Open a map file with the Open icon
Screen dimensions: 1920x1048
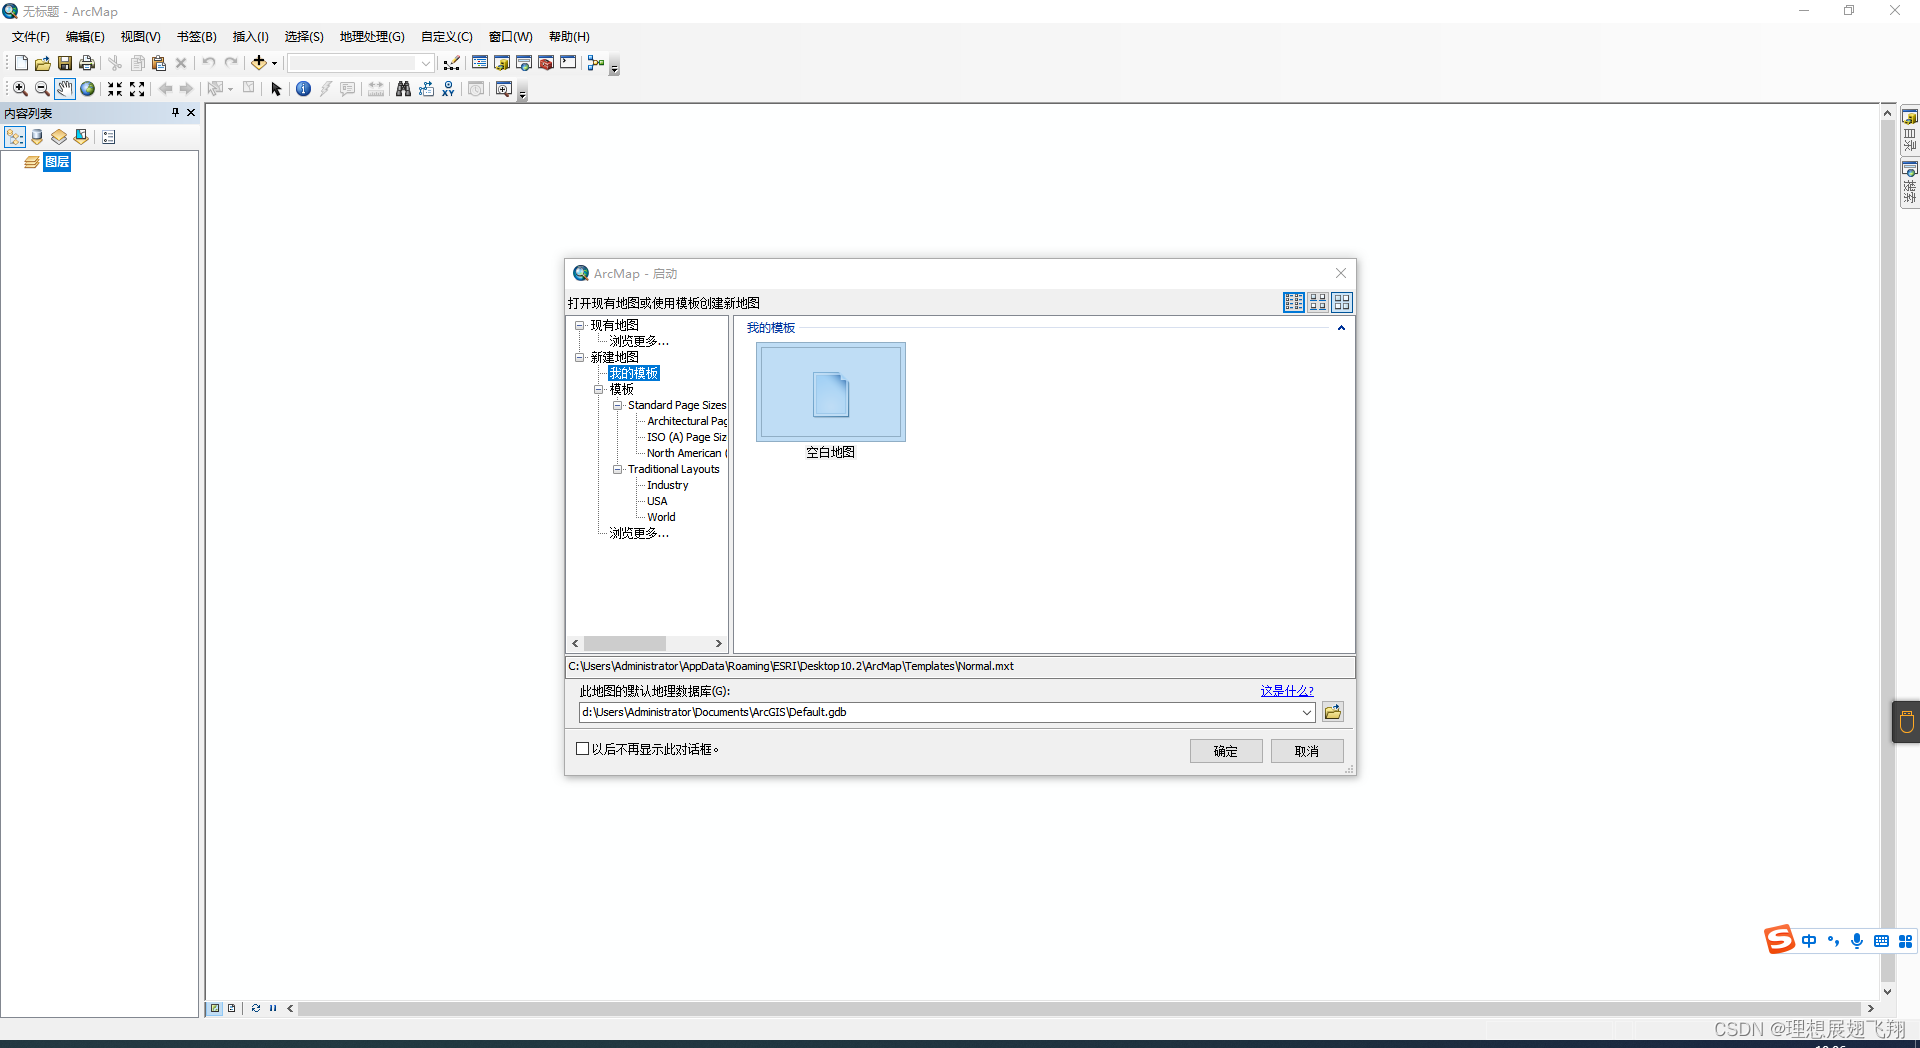[43, 63]
